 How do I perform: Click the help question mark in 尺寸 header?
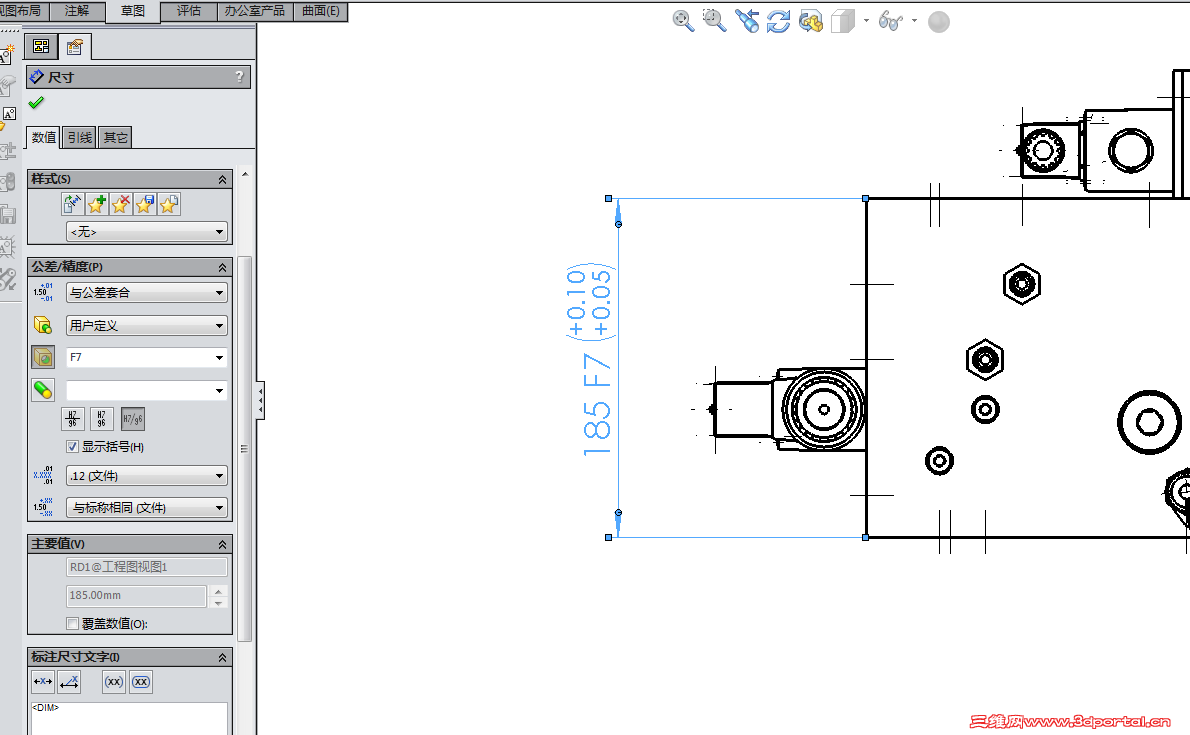point(239,77)
